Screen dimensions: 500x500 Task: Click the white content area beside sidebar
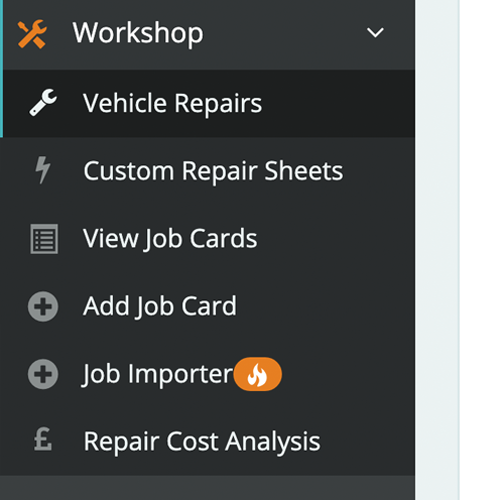pyautogui.click(x=480, y=250)
